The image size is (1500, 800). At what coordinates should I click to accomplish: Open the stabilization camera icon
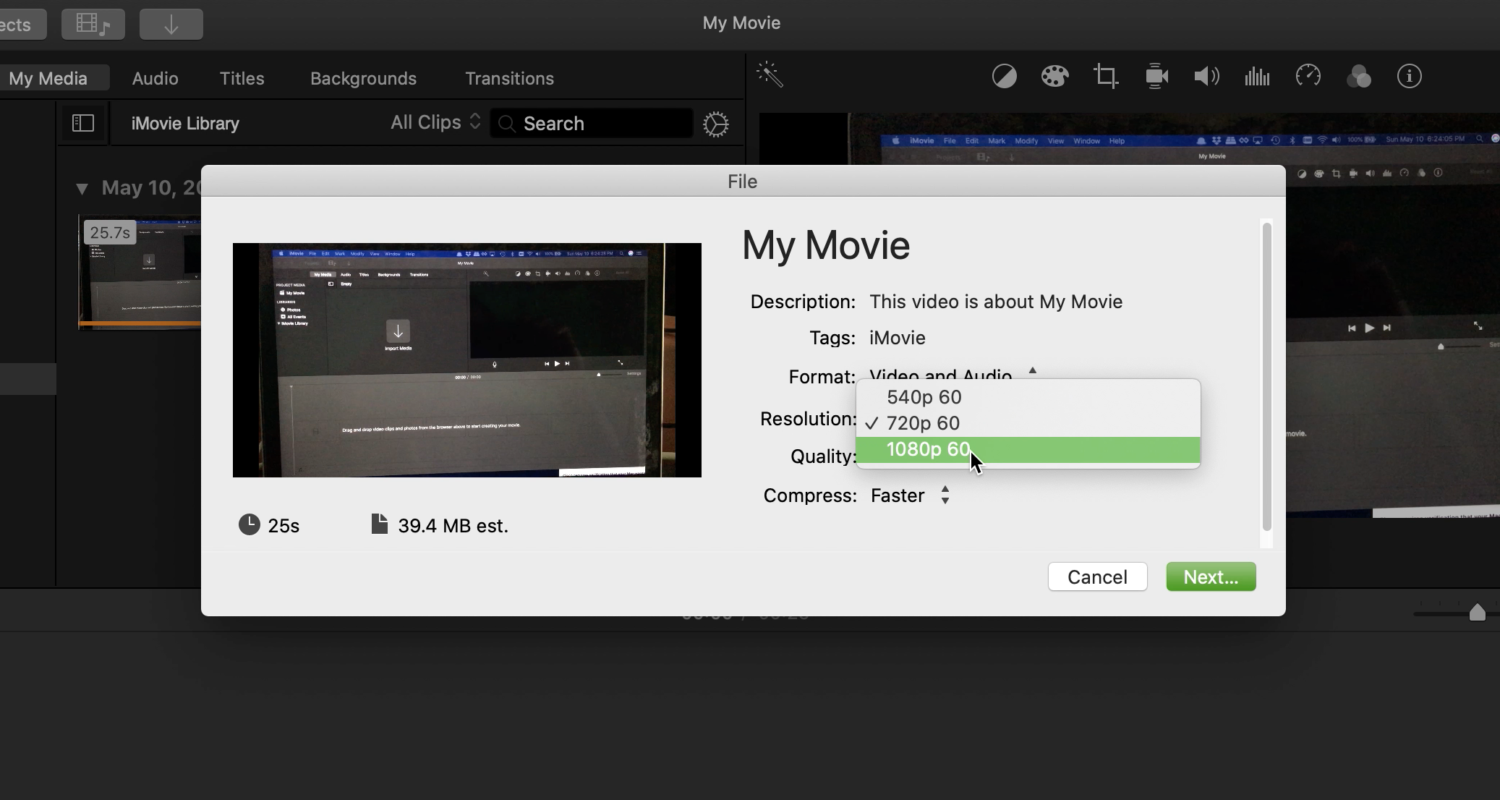click(1157, 76)
